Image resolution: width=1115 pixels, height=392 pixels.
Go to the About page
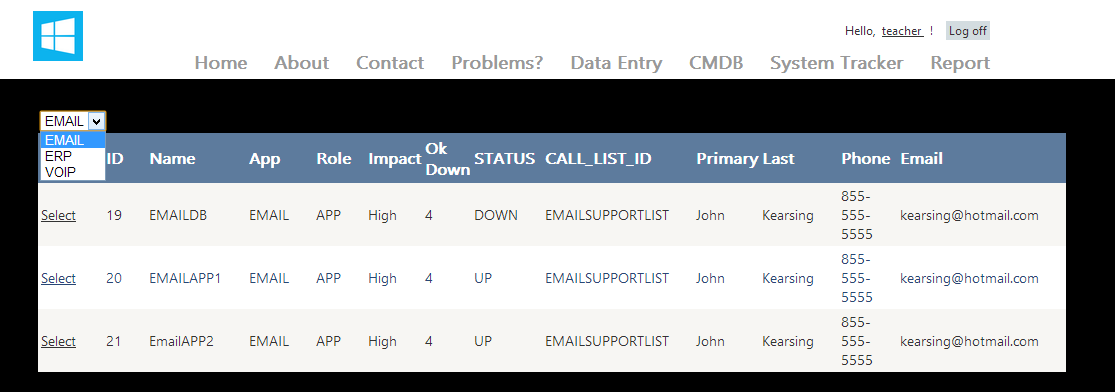click(302, 63)
